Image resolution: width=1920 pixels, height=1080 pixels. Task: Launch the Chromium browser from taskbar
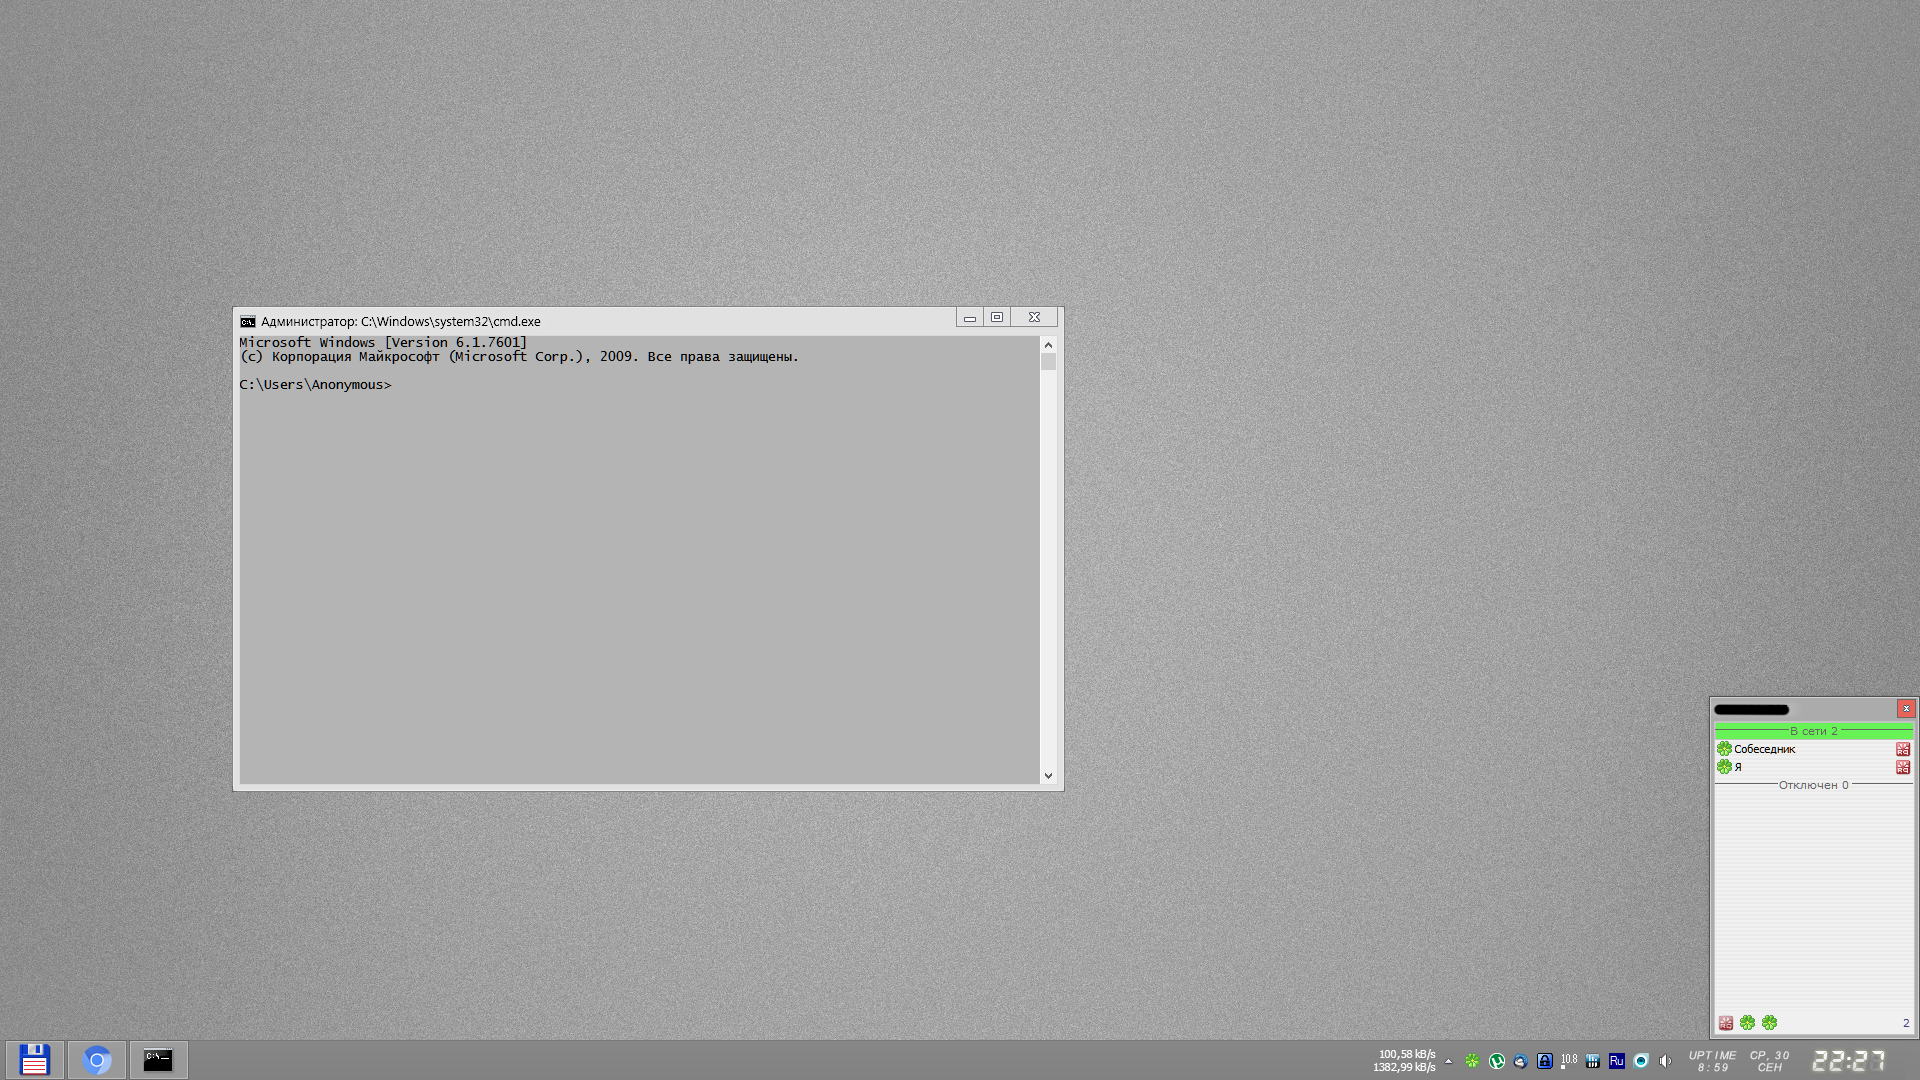[x=97, y=1060]
